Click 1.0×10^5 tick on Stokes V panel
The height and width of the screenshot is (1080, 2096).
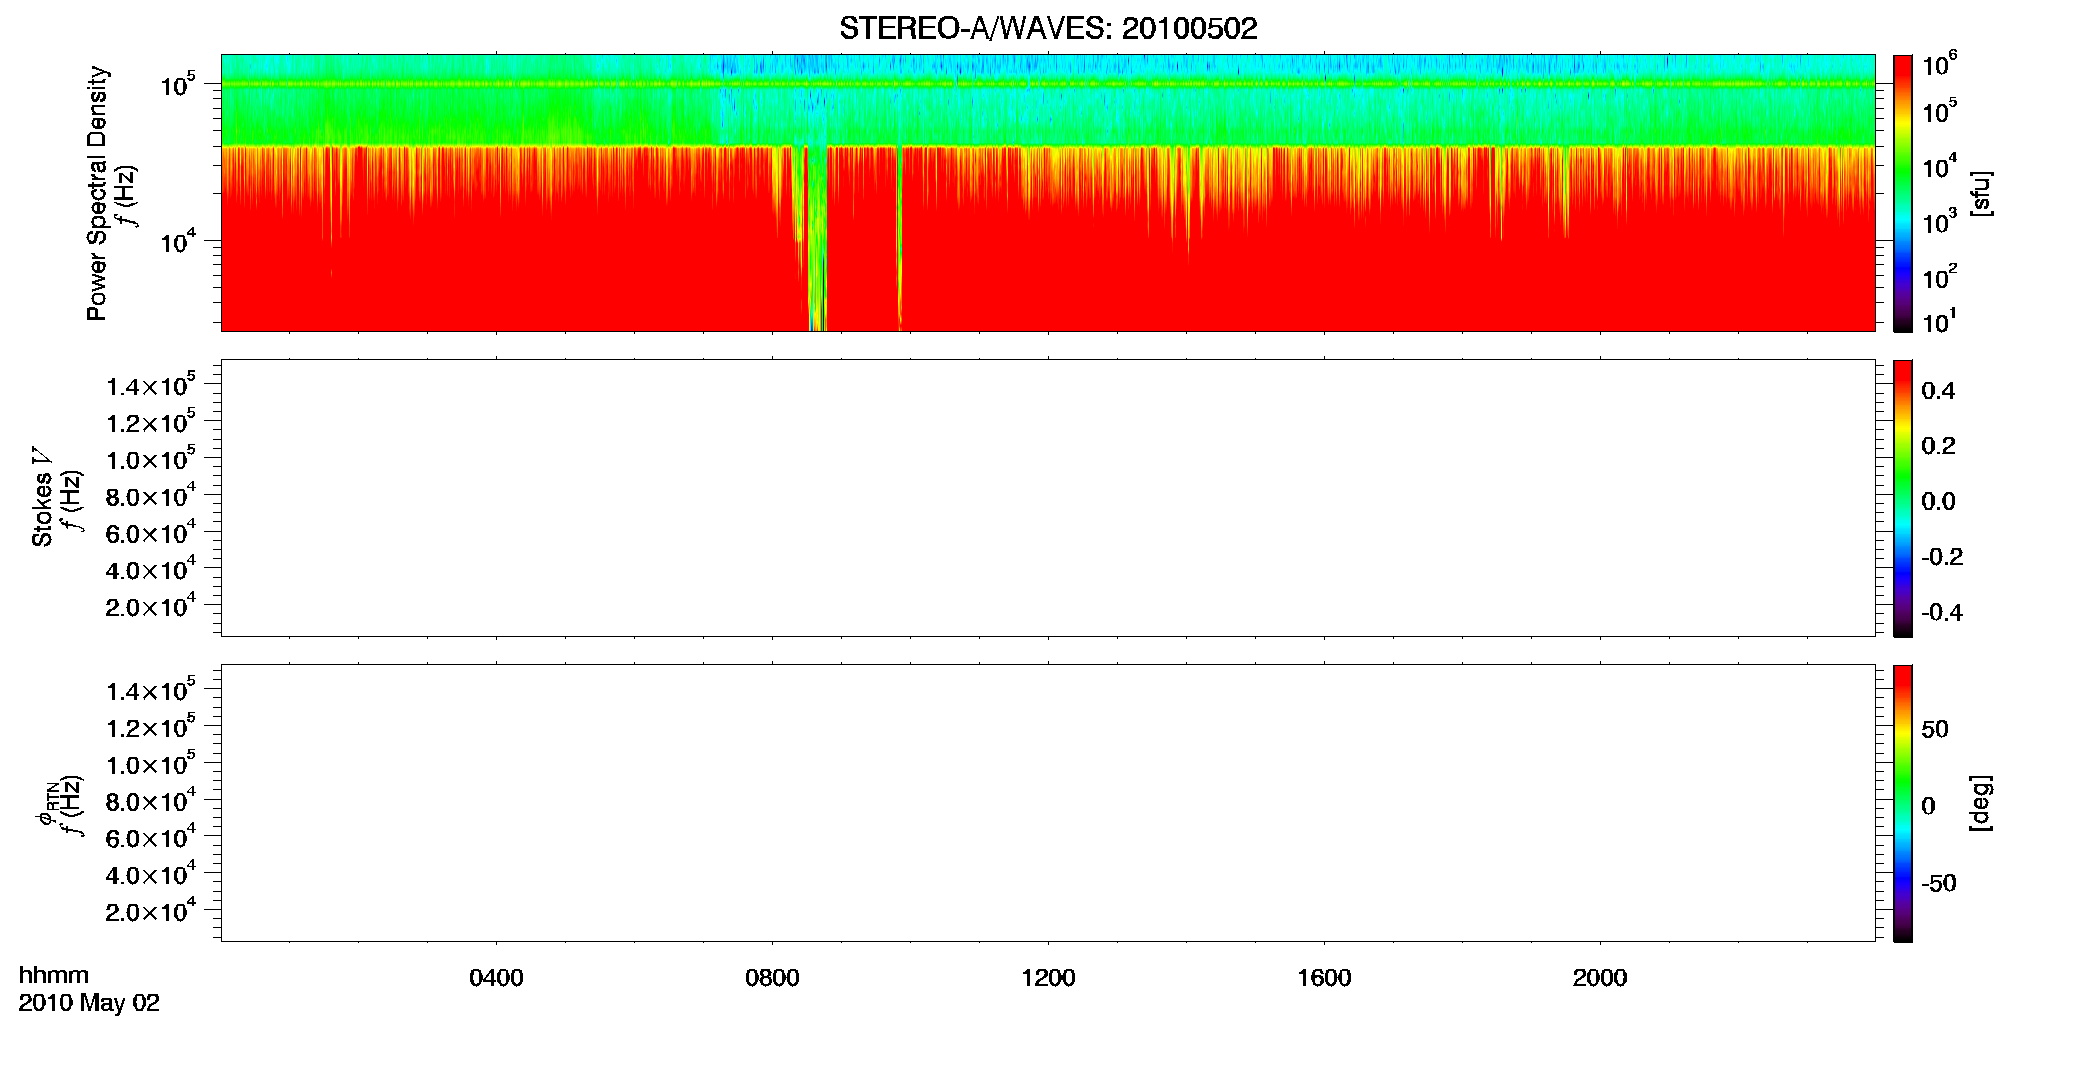(x=151, y=458)
